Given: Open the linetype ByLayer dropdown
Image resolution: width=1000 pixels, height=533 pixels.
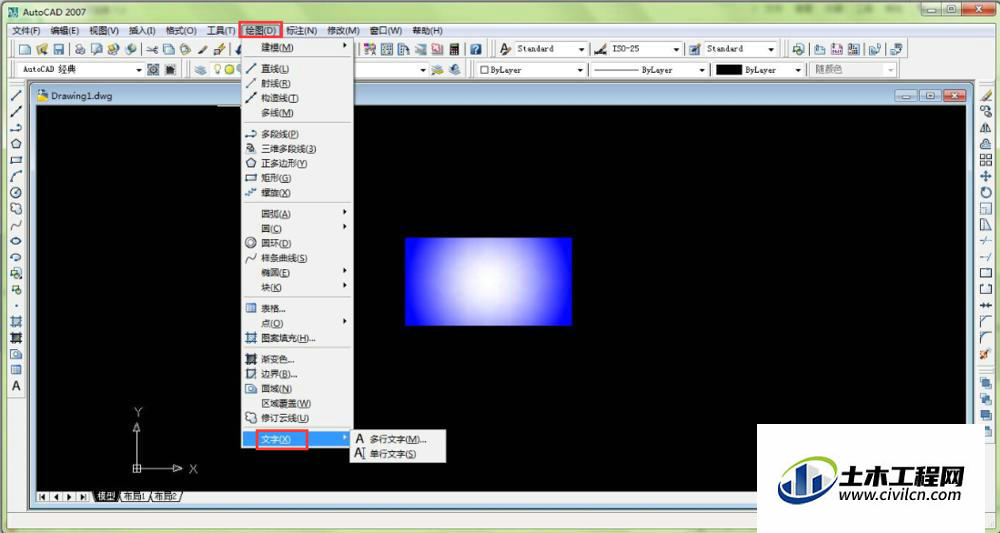Looking at the screenshot, I should 702,69.
